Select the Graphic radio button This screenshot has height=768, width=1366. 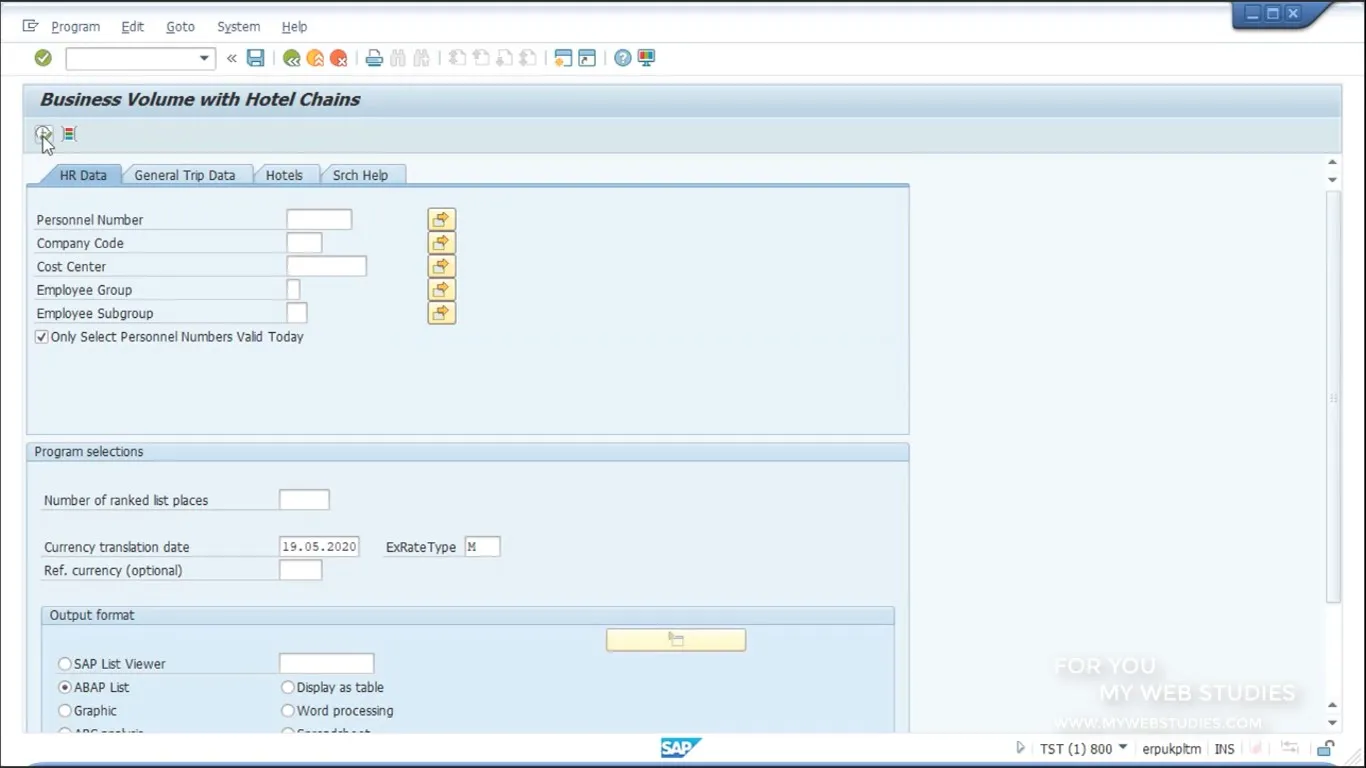pyautogui.click(x=65, y=711)
